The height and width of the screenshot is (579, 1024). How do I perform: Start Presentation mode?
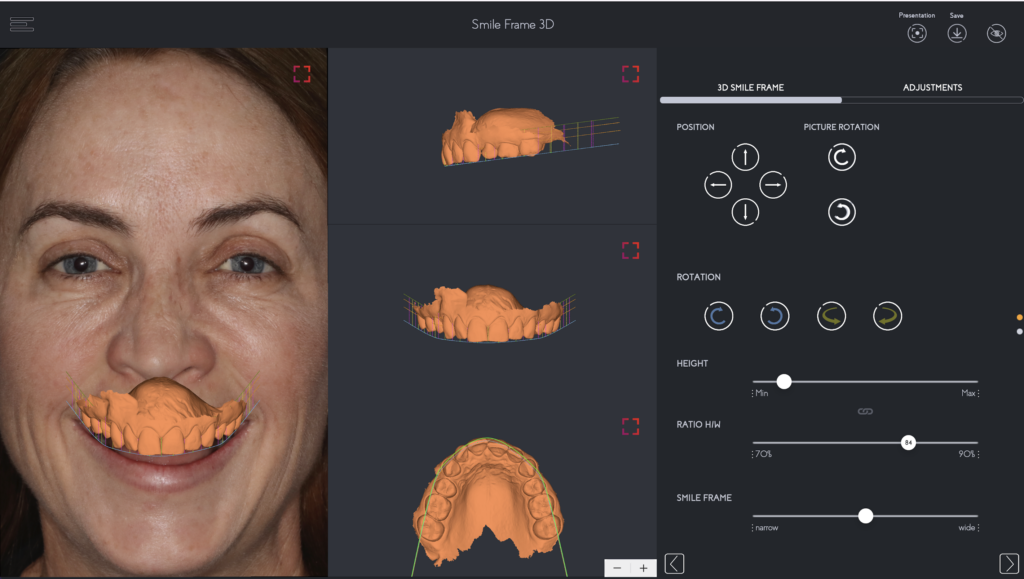(x=917, y=33)
